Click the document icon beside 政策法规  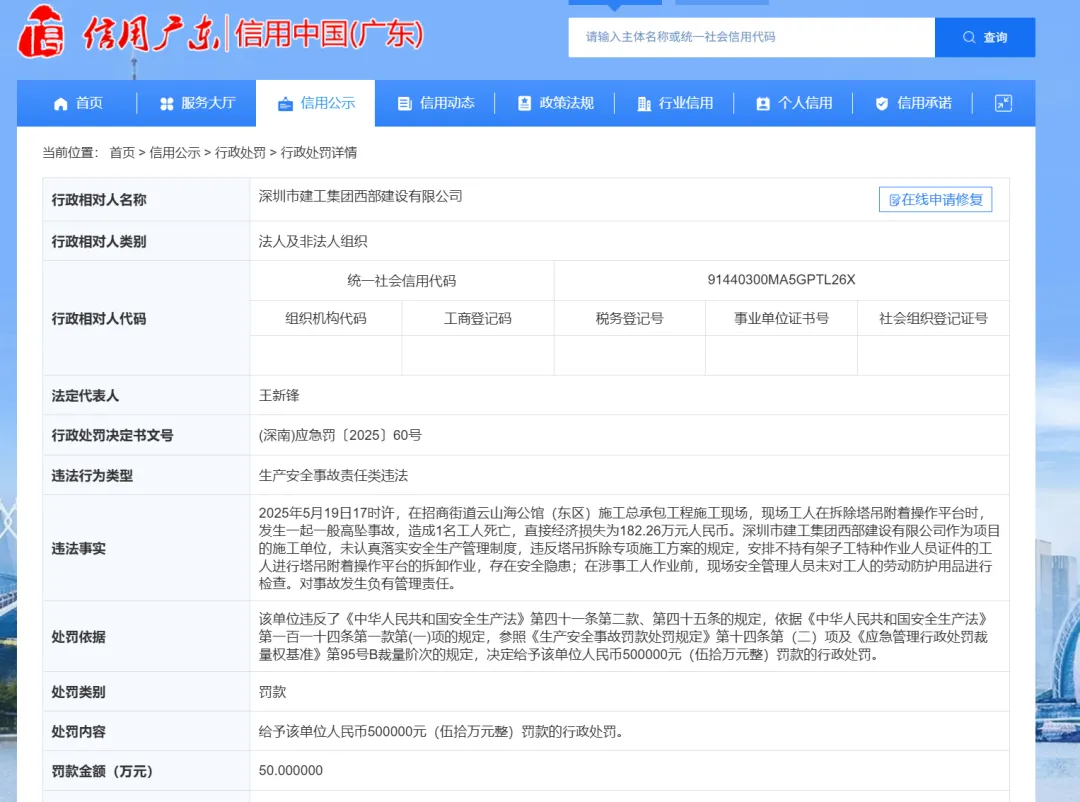[524, 103]
